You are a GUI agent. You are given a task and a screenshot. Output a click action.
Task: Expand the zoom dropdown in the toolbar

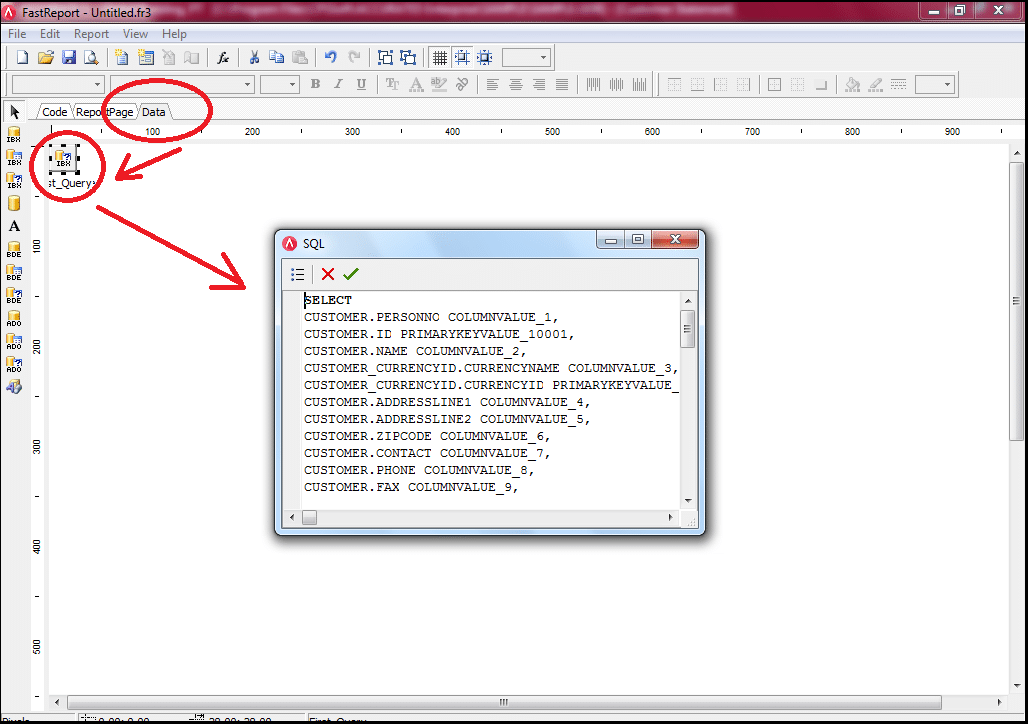543,58
